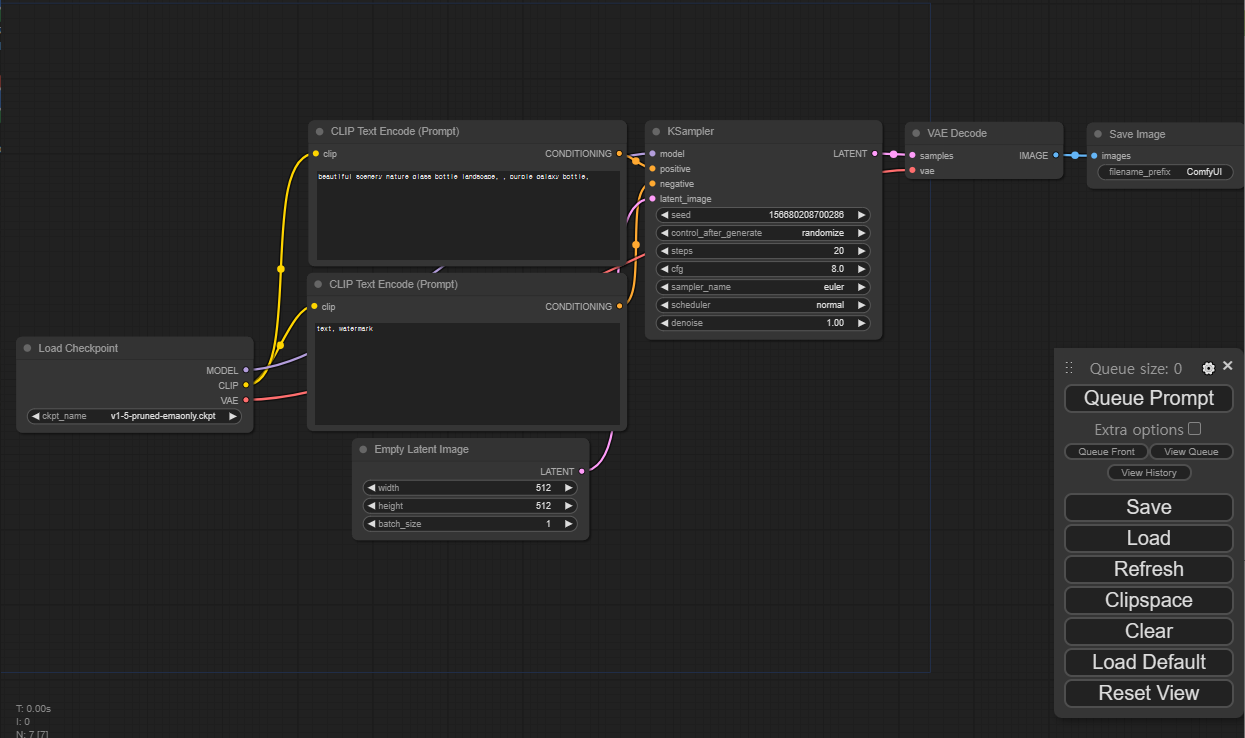Click the filename_prefix ComfyUI field
Screen dimensions: 1245x738
(1166, 172)
